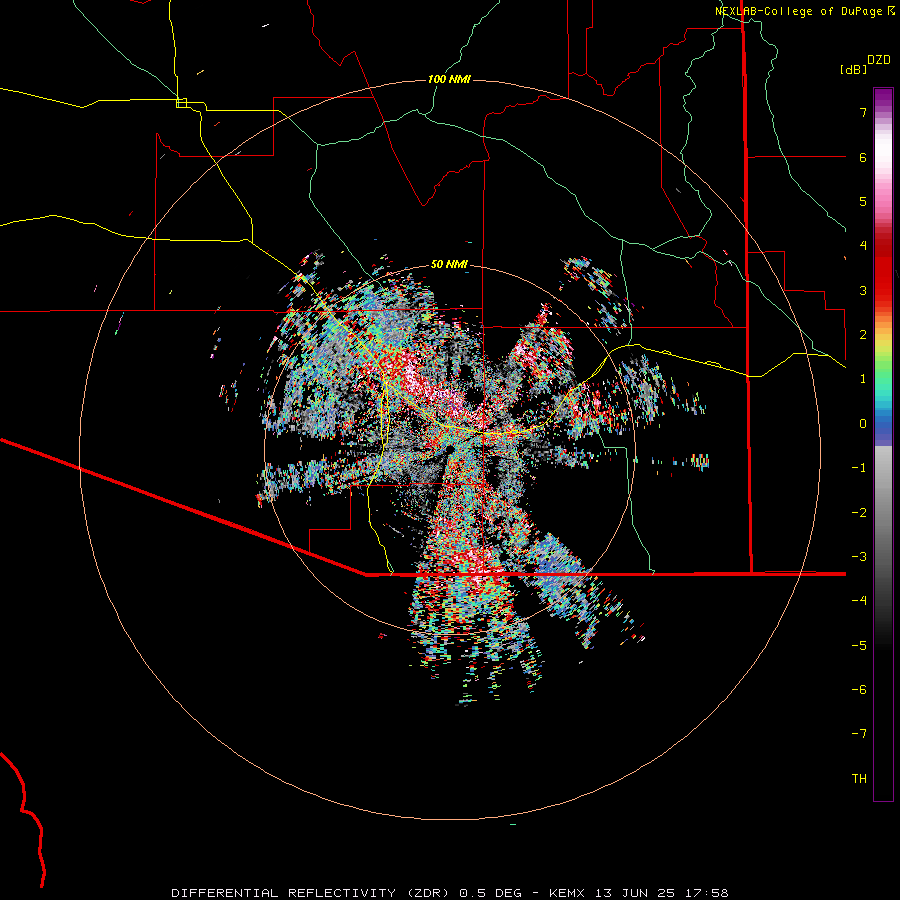Click the DZD legend title
The width and height of the screenshot is (900, 900).
tap(879, 60)
